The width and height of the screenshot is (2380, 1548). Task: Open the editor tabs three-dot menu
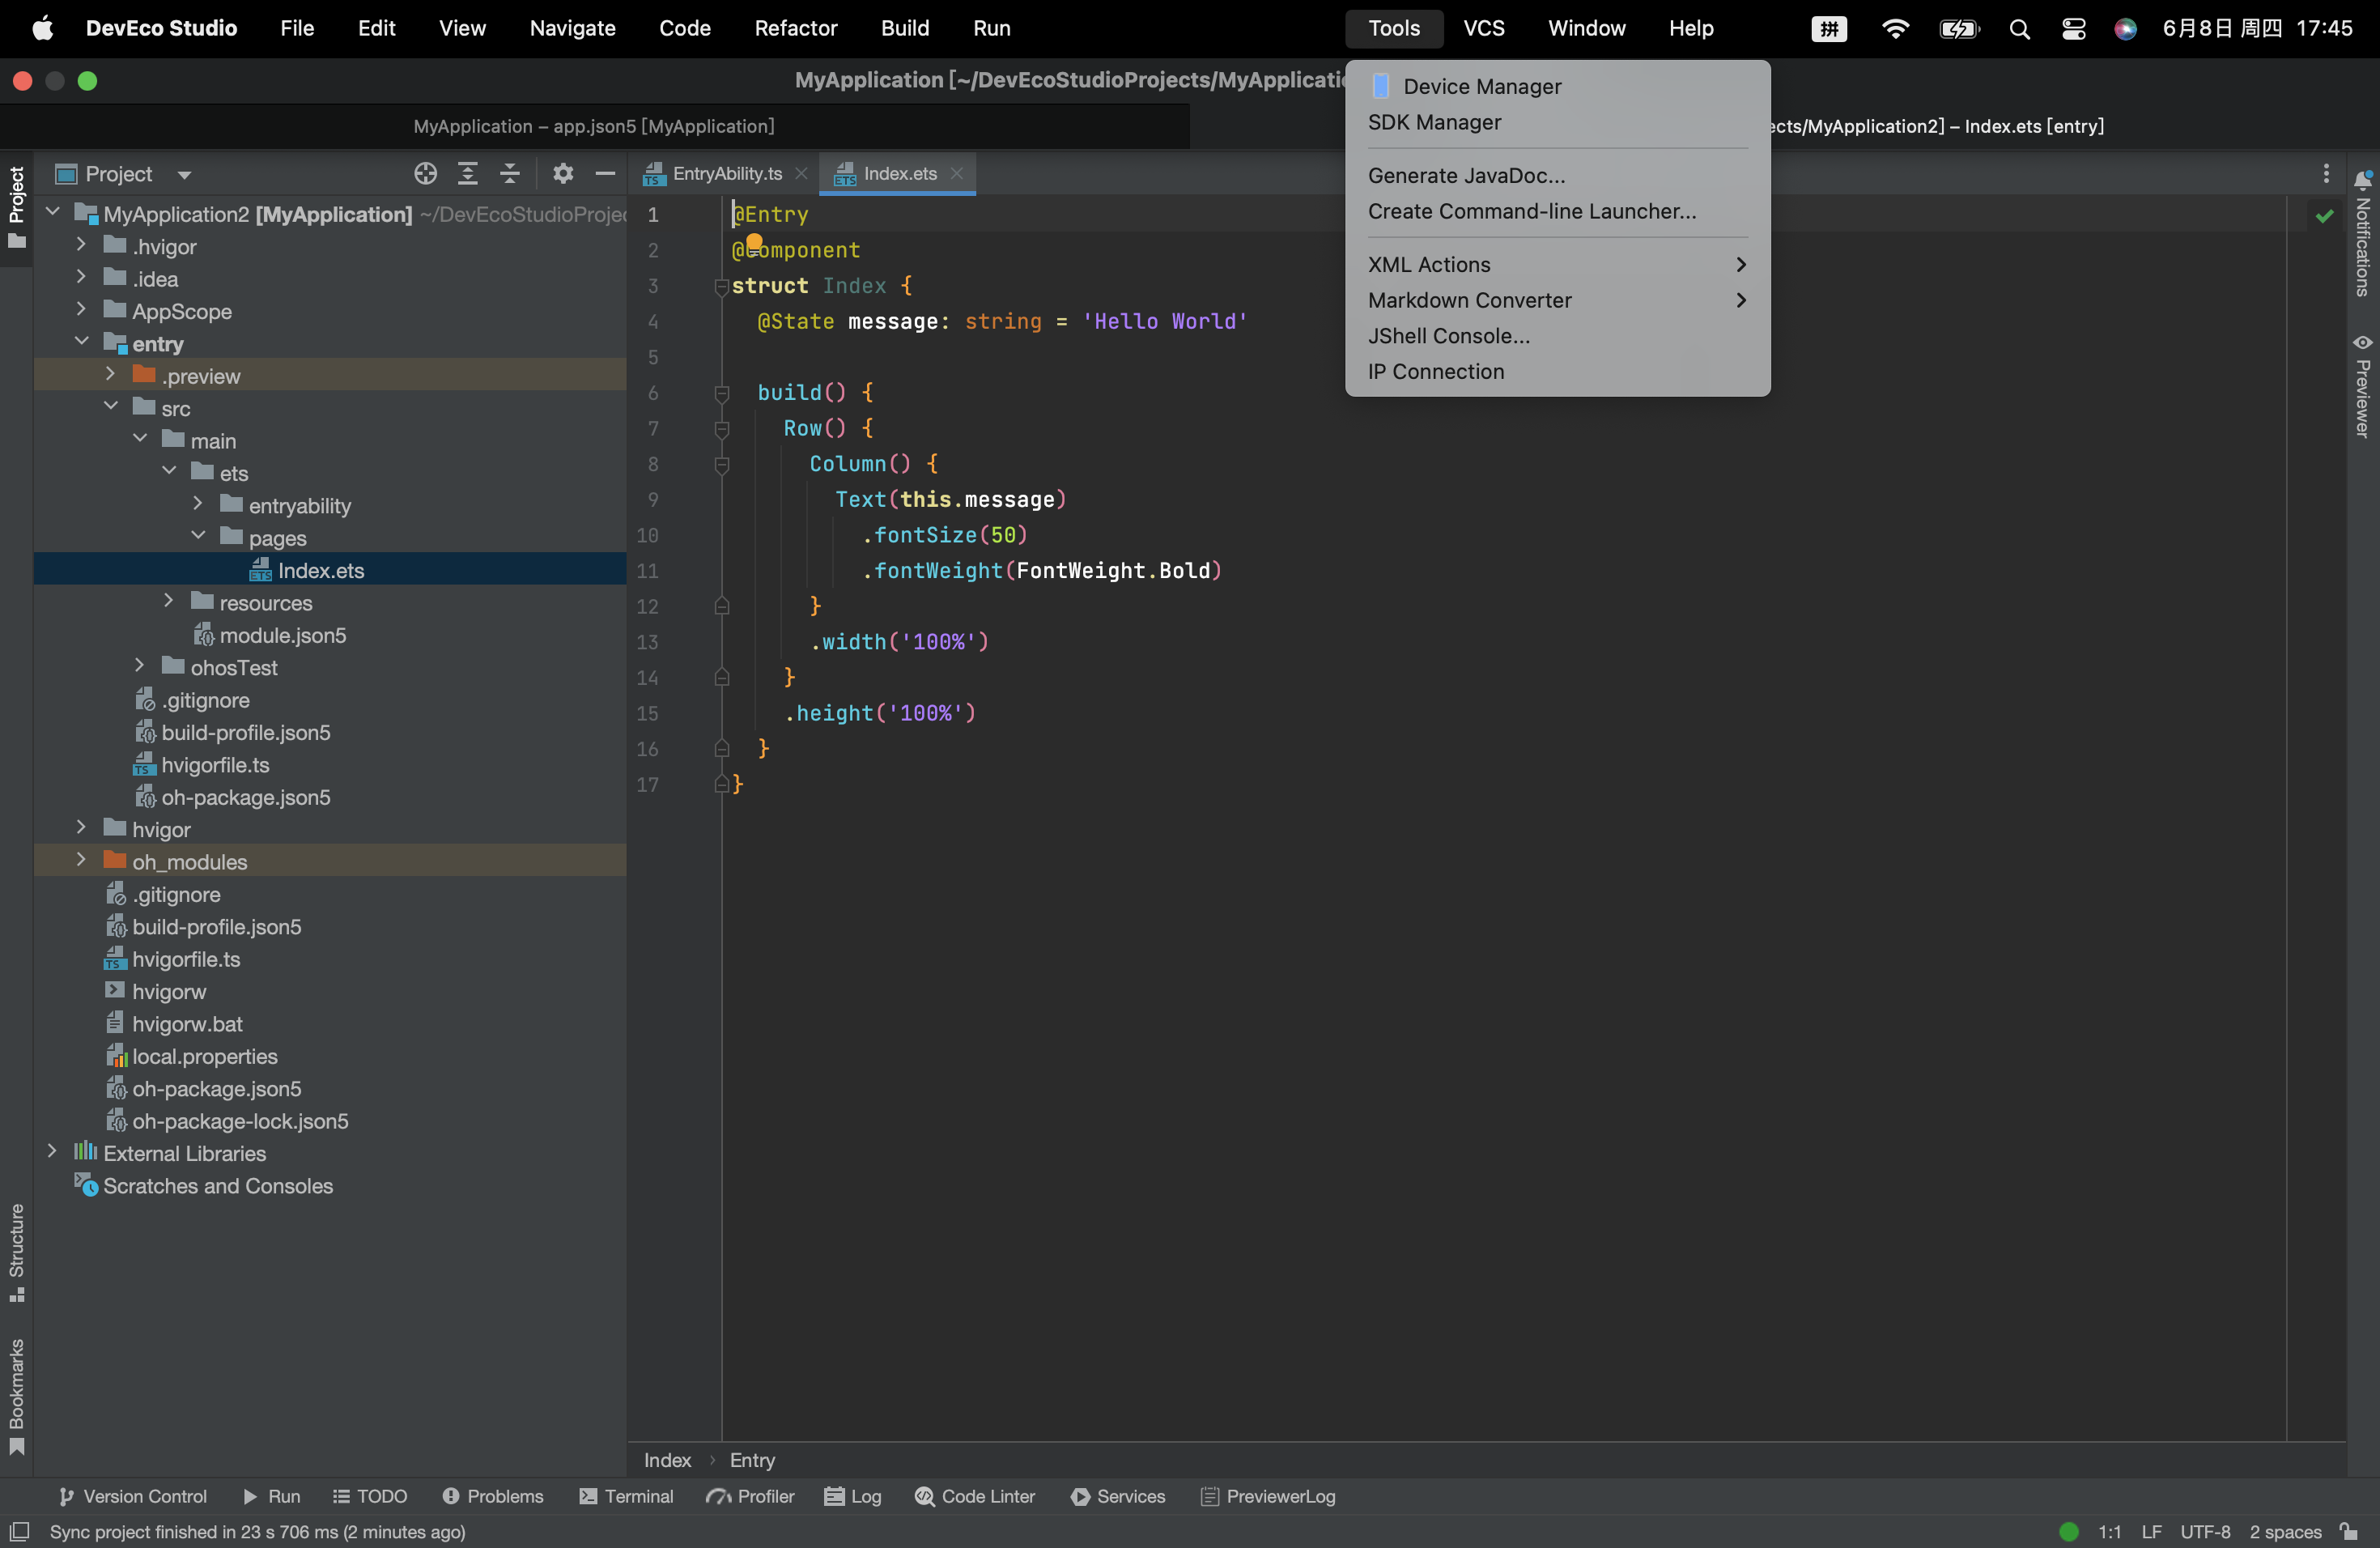(x=2326, y=174)
